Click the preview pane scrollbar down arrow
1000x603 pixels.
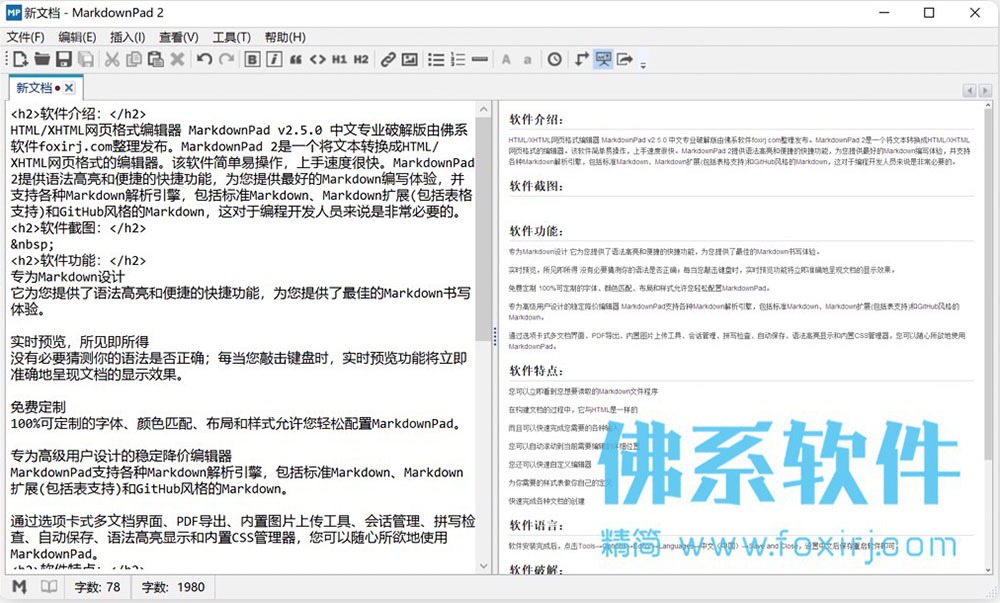tap(988, 569)
